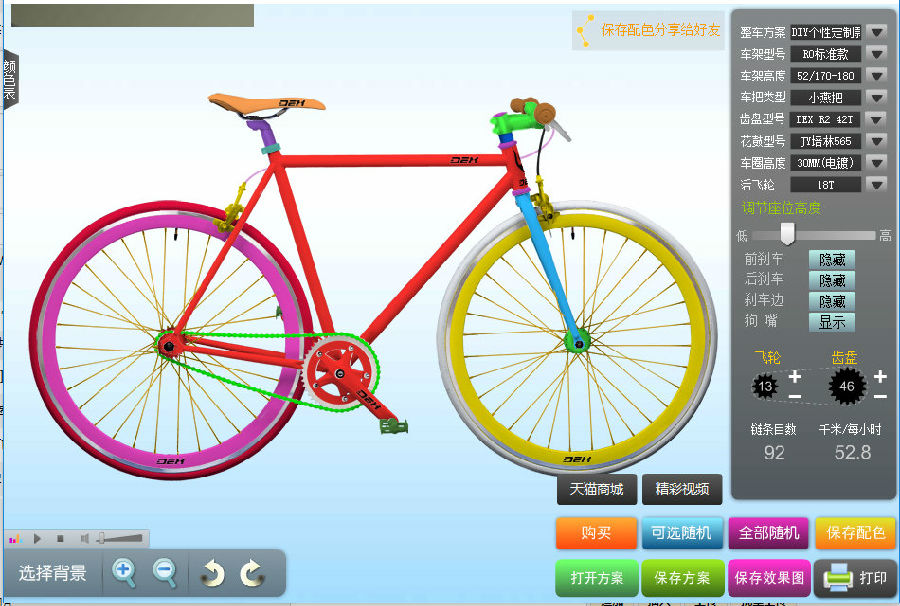900x606 pixels.
Task: Open the 车把类型 dropdown arrow
Action: tap(876, 98)
